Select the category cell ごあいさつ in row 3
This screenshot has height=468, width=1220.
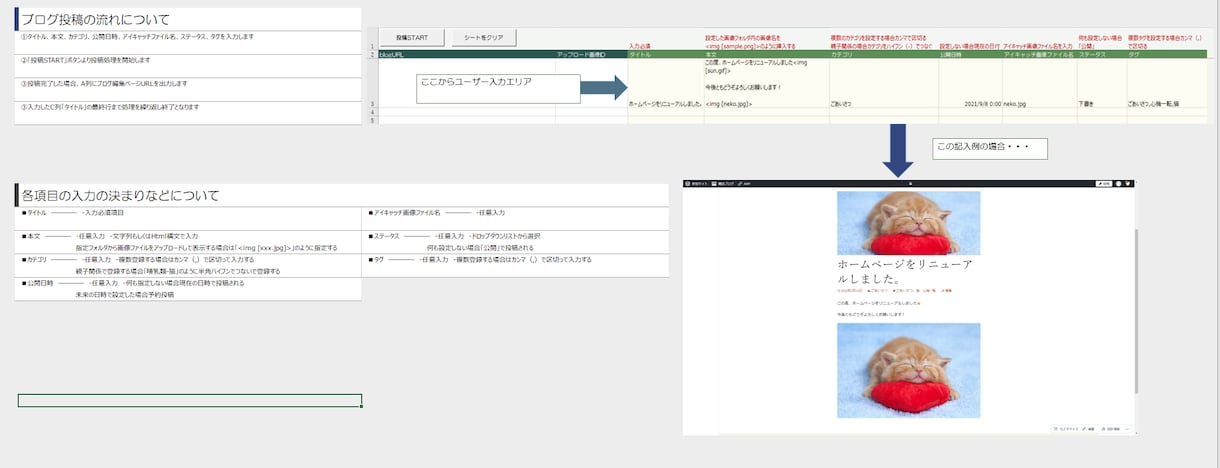[883, 83]
